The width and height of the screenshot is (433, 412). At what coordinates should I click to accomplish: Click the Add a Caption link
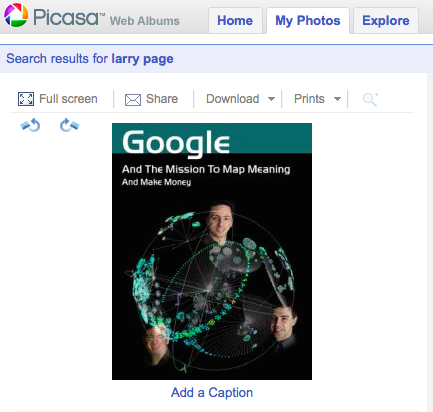212,393
